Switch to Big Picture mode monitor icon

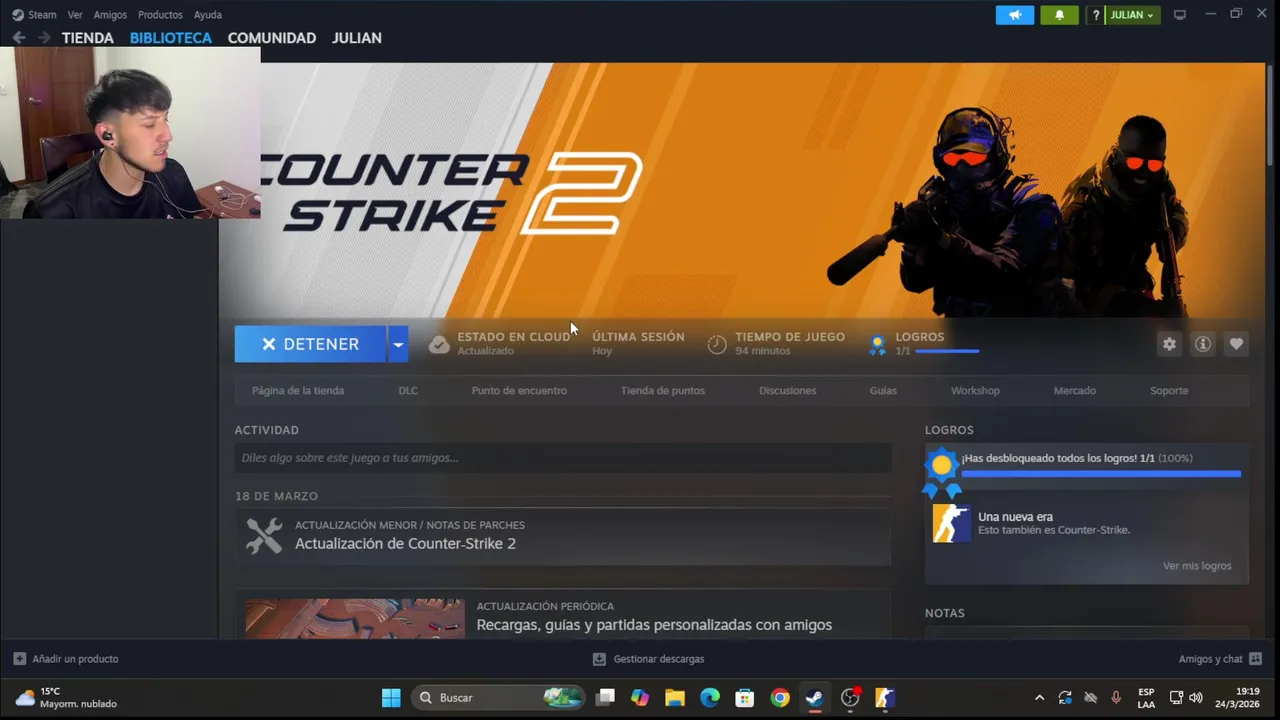tap(1180, 15)
